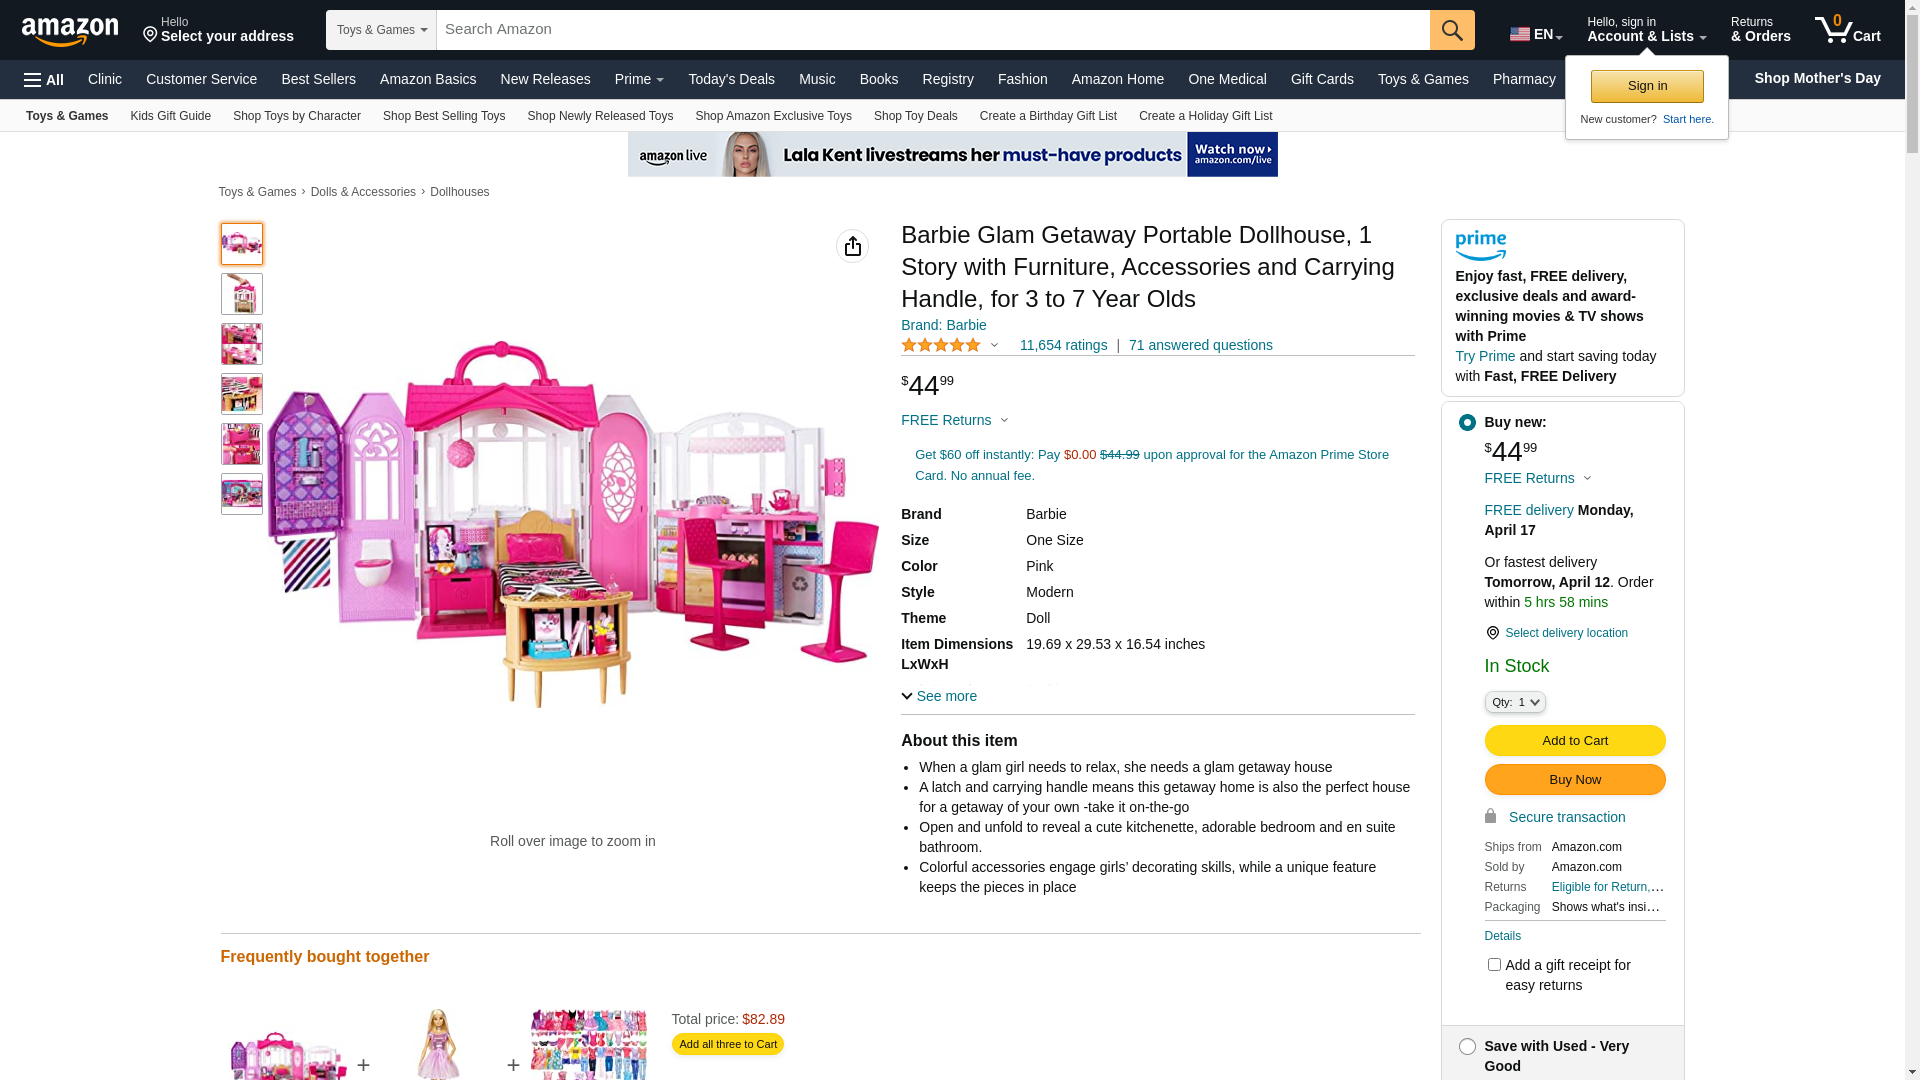Check the gift receipt checkbox
The width and height of the screenshot is (1920, 1080).
tap(1494, 964)
